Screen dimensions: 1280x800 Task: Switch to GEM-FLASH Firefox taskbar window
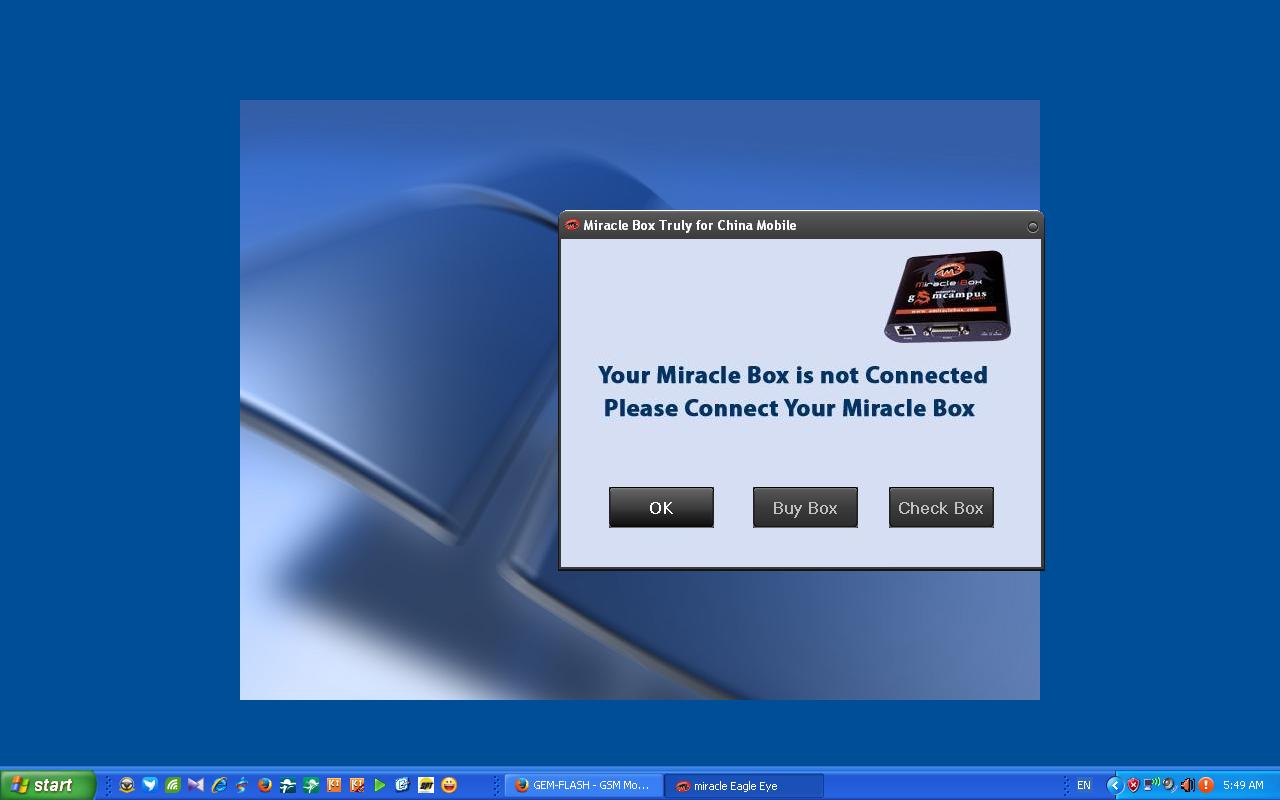584,786
